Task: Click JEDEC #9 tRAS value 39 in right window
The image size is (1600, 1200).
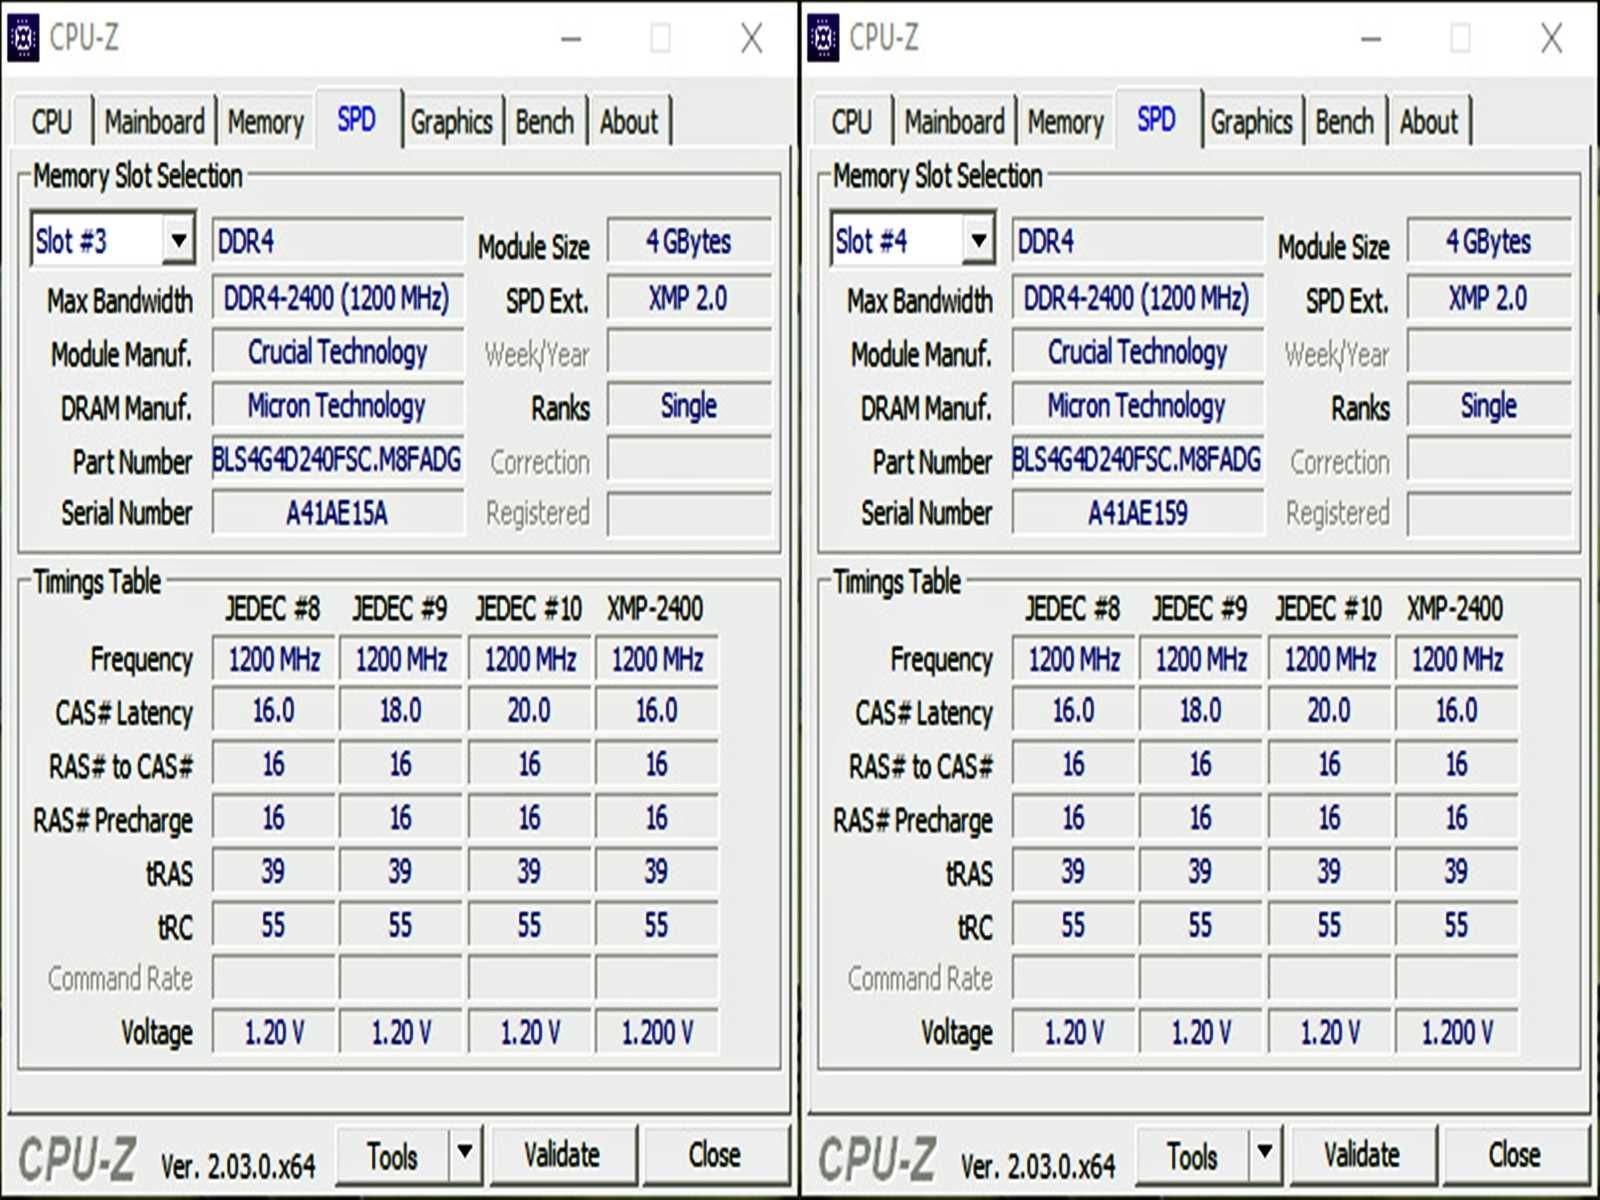Action: tap(1200, 872)
